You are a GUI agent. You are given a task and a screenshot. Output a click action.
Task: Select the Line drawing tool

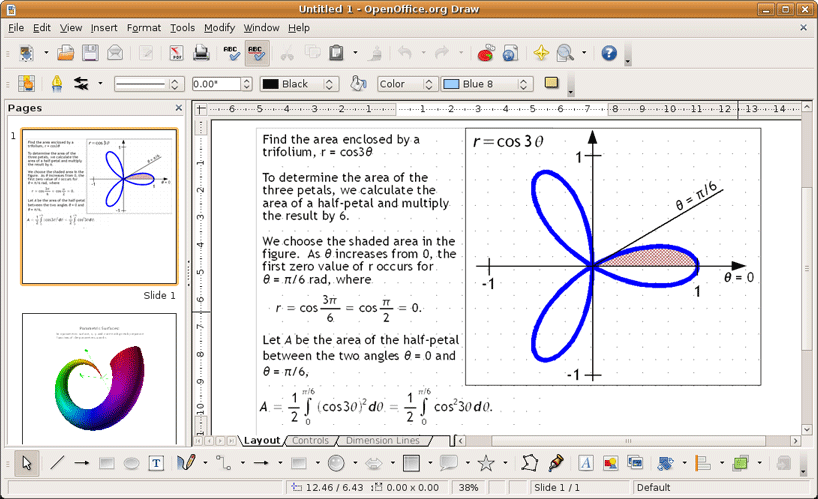(57, 463)
